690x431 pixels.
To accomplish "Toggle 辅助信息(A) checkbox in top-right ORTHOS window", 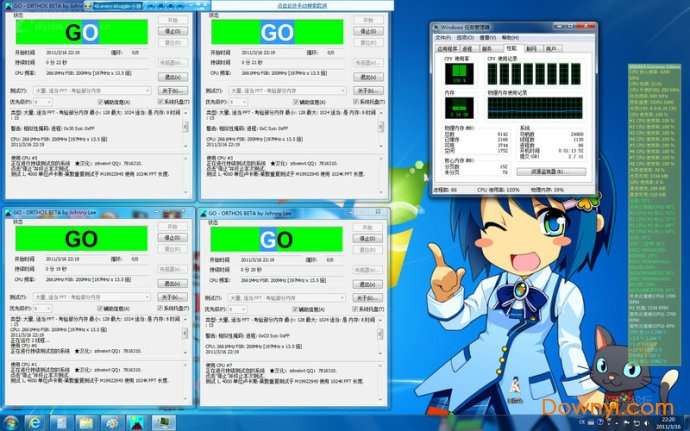I will pos(296,102).
